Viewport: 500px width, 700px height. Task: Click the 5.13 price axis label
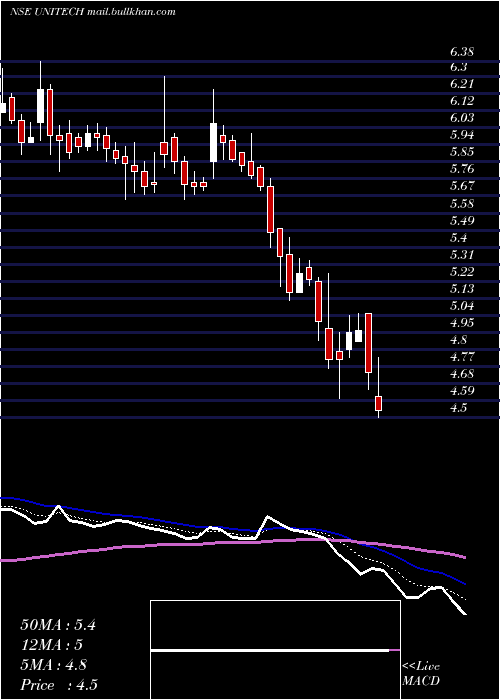tap(462, 288)
